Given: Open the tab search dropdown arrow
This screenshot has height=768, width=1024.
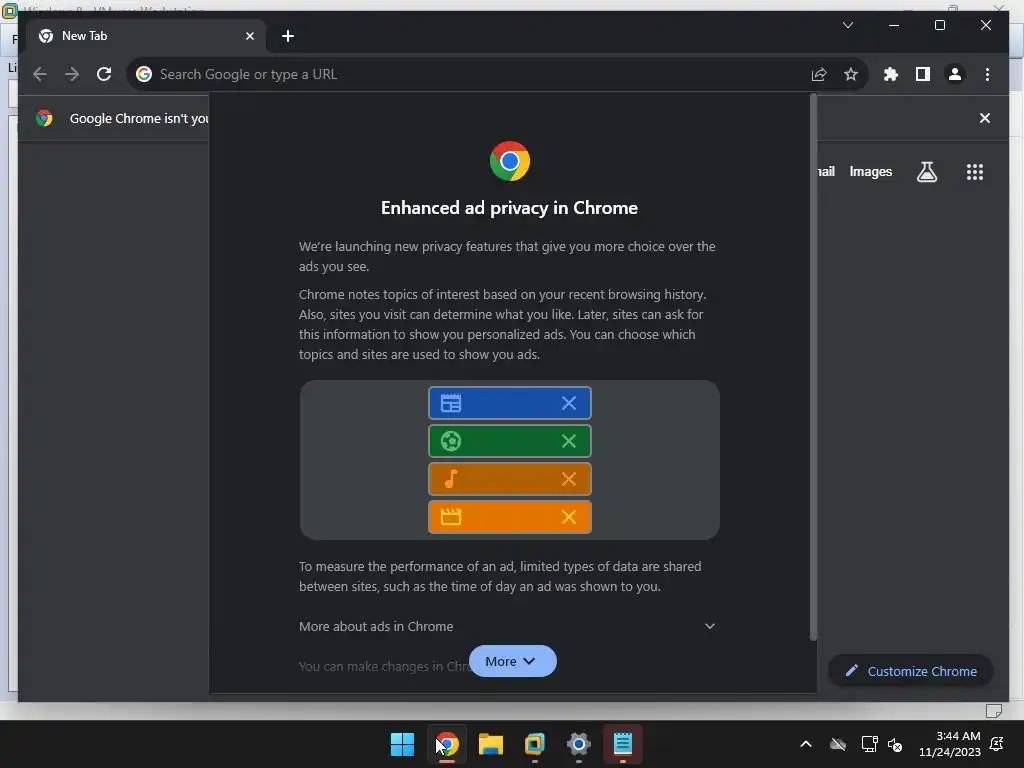Looking at the screenshot, I should (848, 25).
